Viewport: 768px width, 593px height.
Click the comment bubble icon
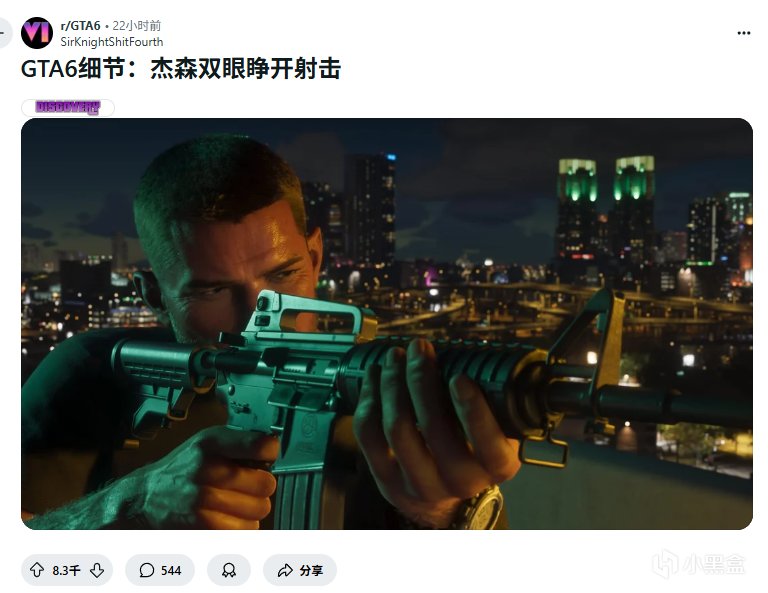click(x=146, y=570)
